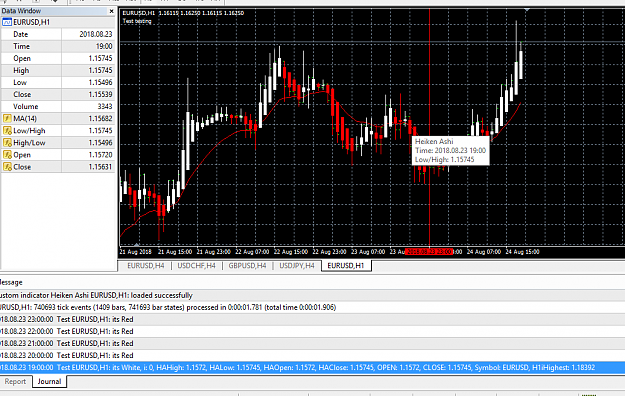625x396 pixels.
Task: Select the highlighted 19:00:00 'its White' journal entry
Action: click(x=312, y=368)
